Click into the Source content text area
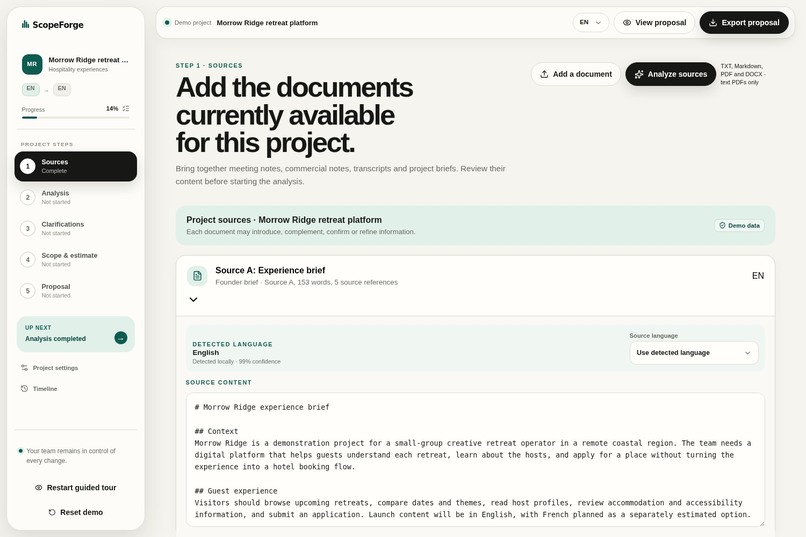Image resolution: width=806 pixels, height=537 pixels. click(x=475, y=460)
